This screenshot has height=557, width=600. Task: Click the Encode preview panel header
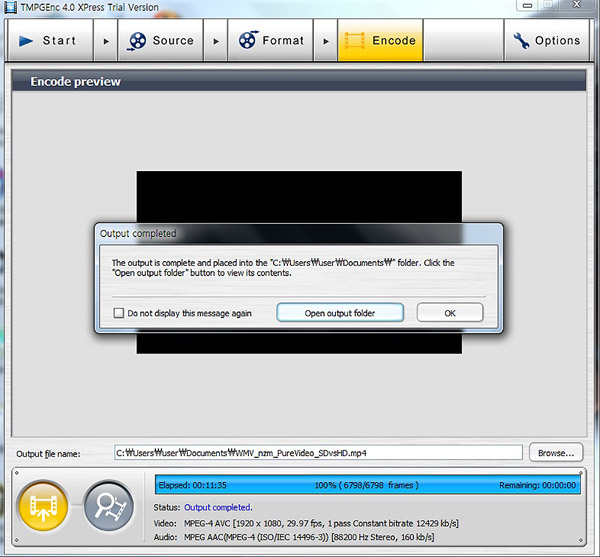click(299, 81)
